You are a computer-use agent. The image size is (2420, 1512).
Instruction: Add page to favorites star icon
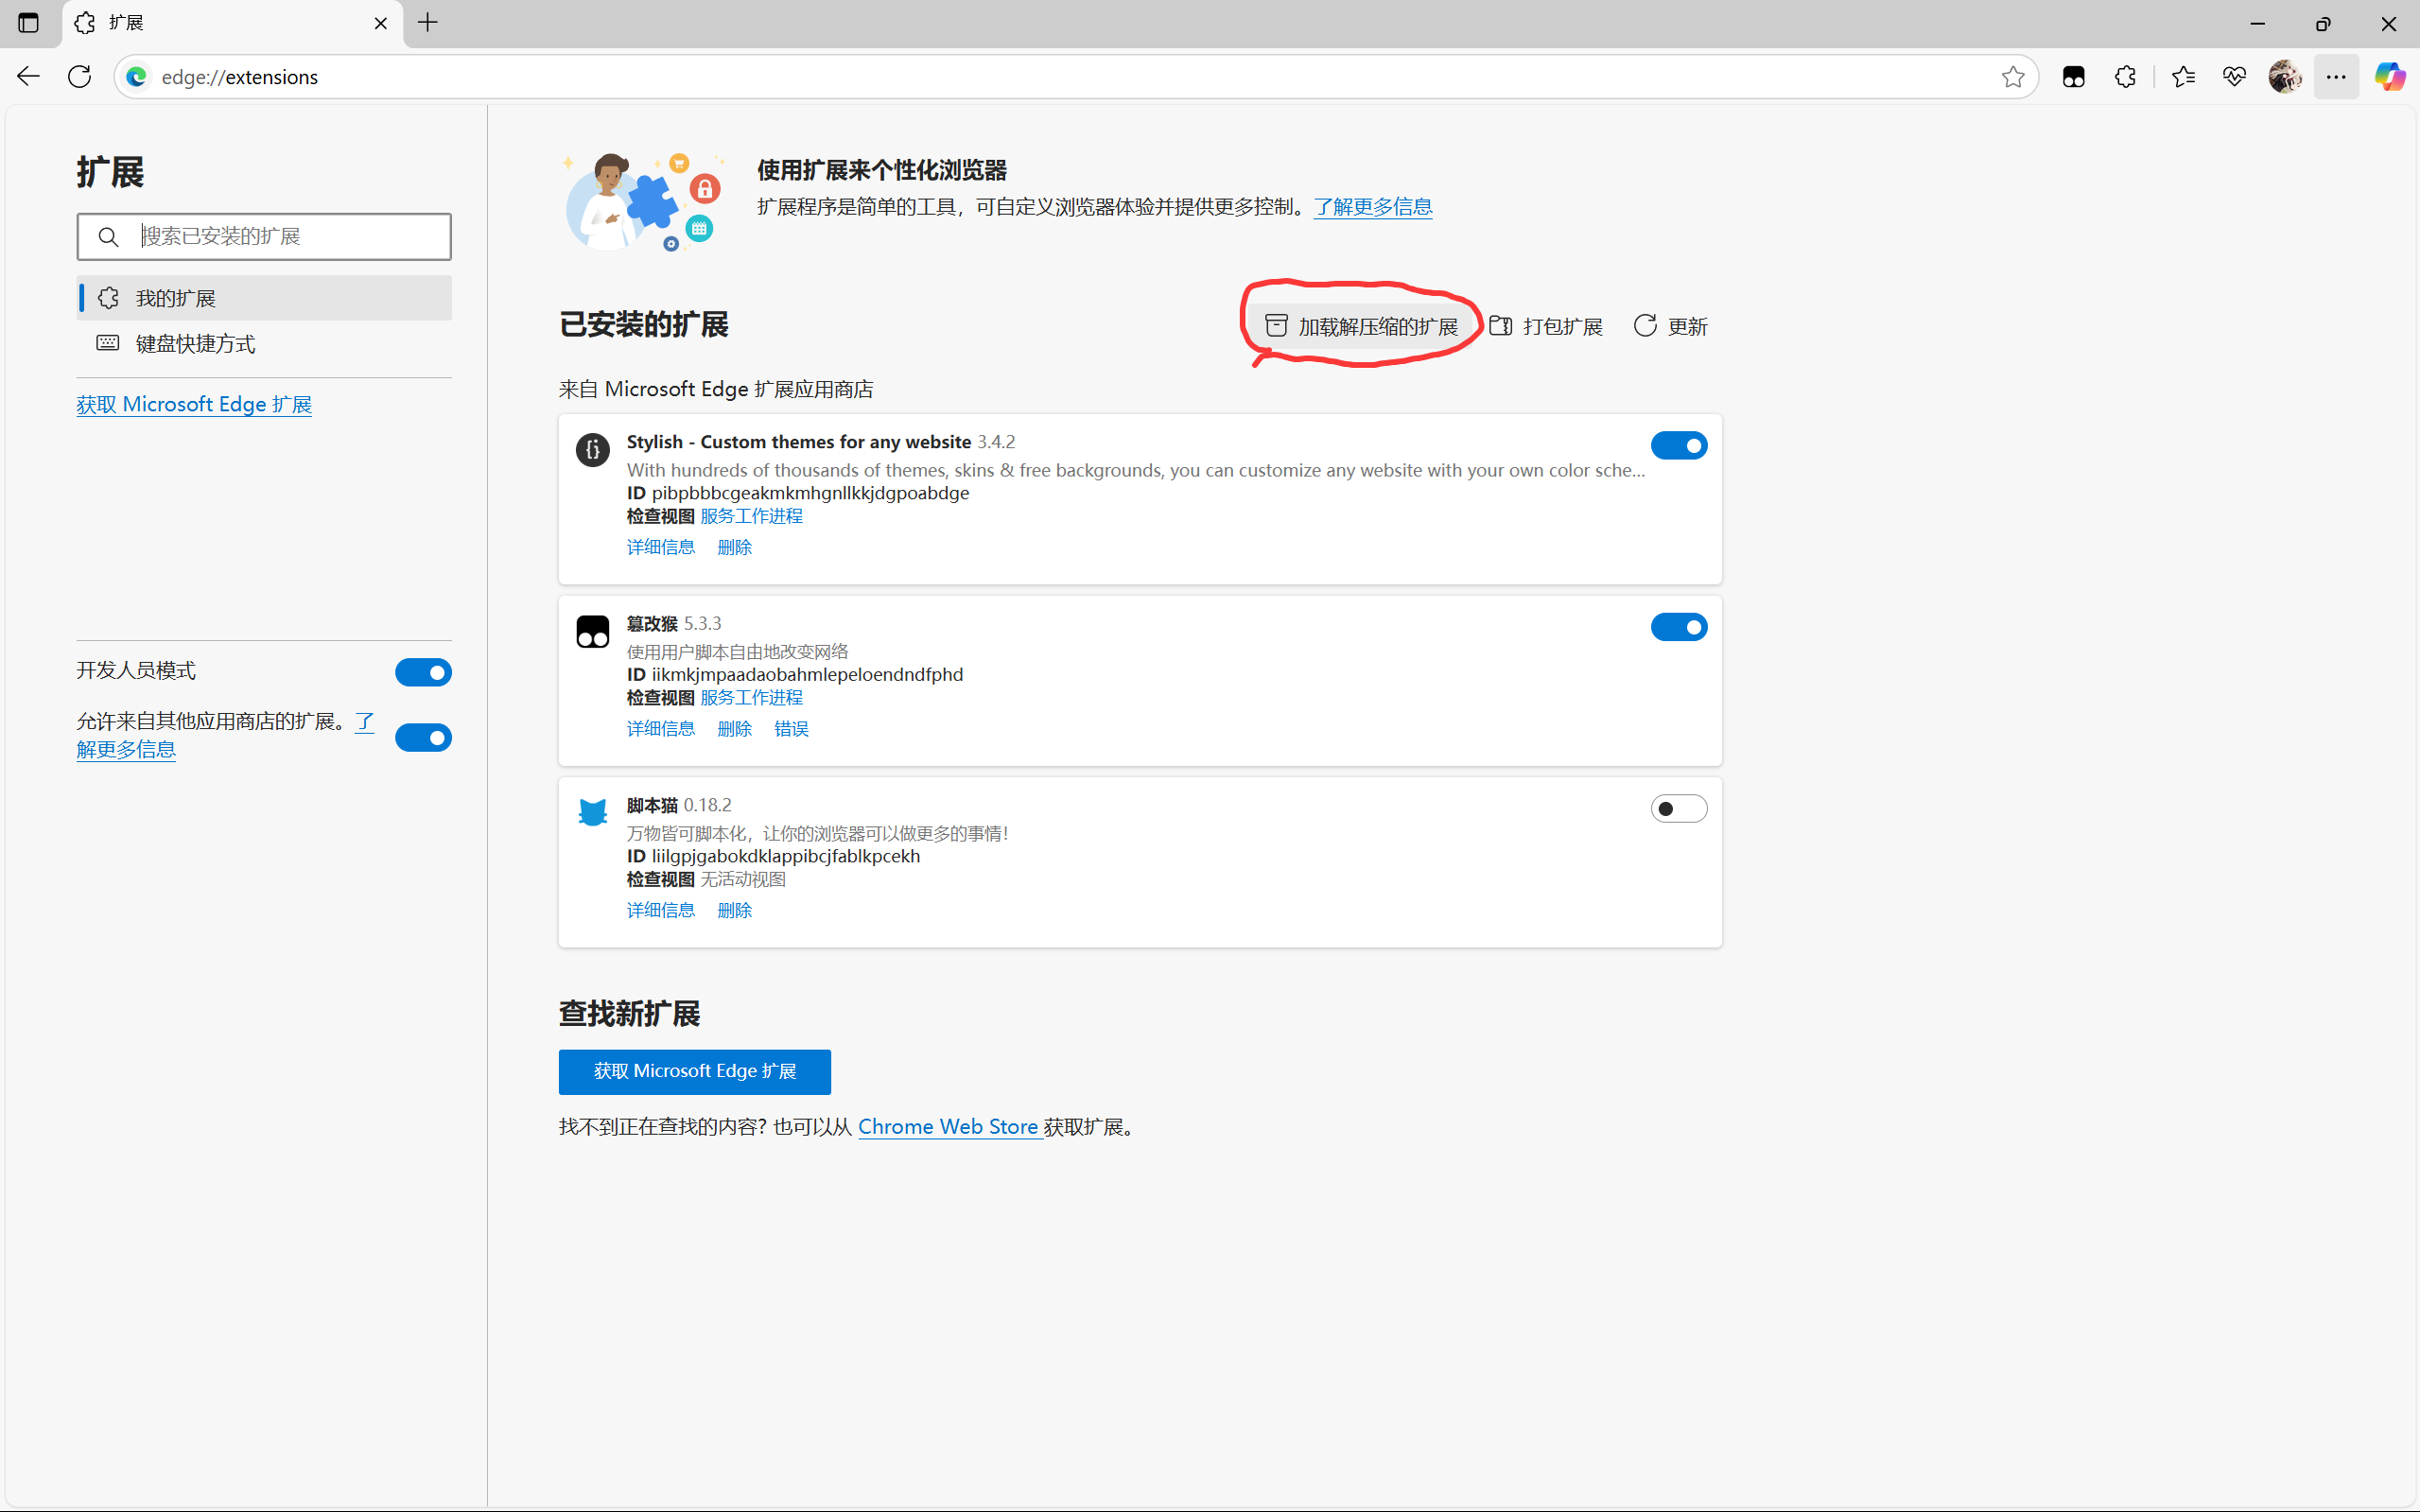tap(2012, 77)
